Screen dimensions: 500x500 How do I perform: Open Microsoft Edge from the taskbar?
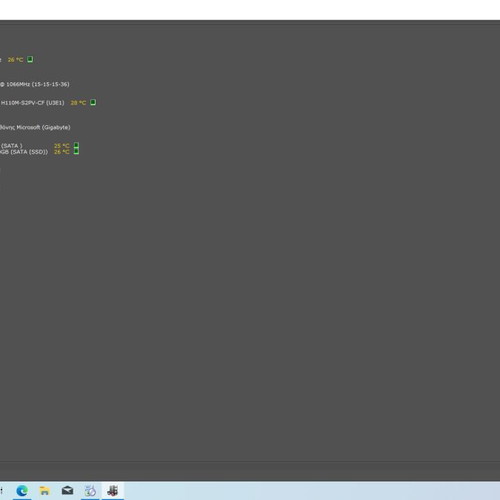(22, 491)
